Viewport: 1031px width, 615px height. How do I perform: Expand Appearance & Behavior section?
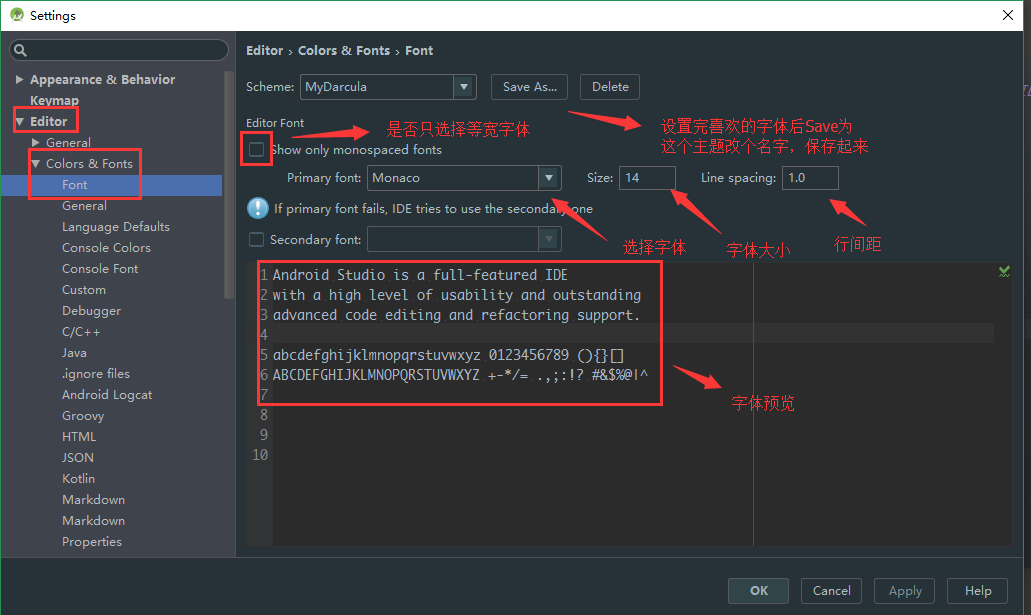click(x=19, y=80)
